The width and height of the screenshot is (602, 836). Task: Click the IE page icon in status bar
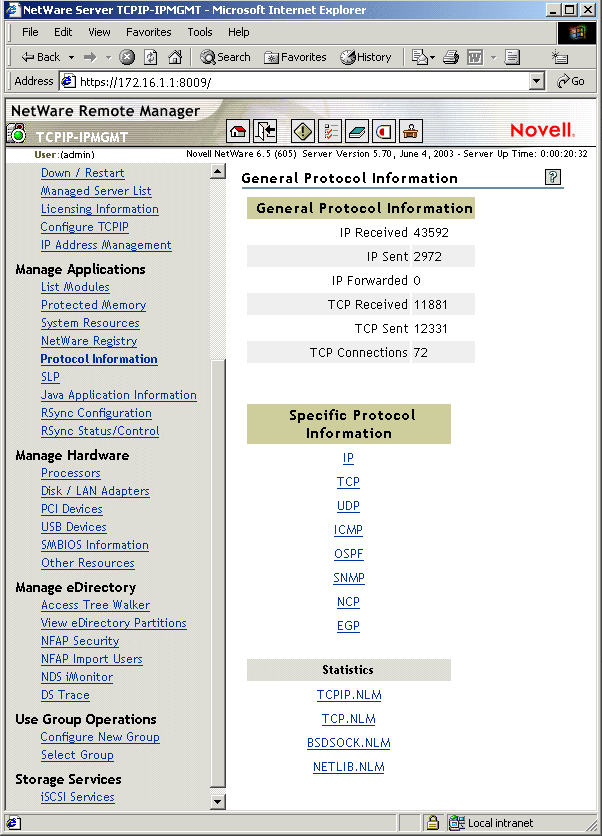(13, 823)
